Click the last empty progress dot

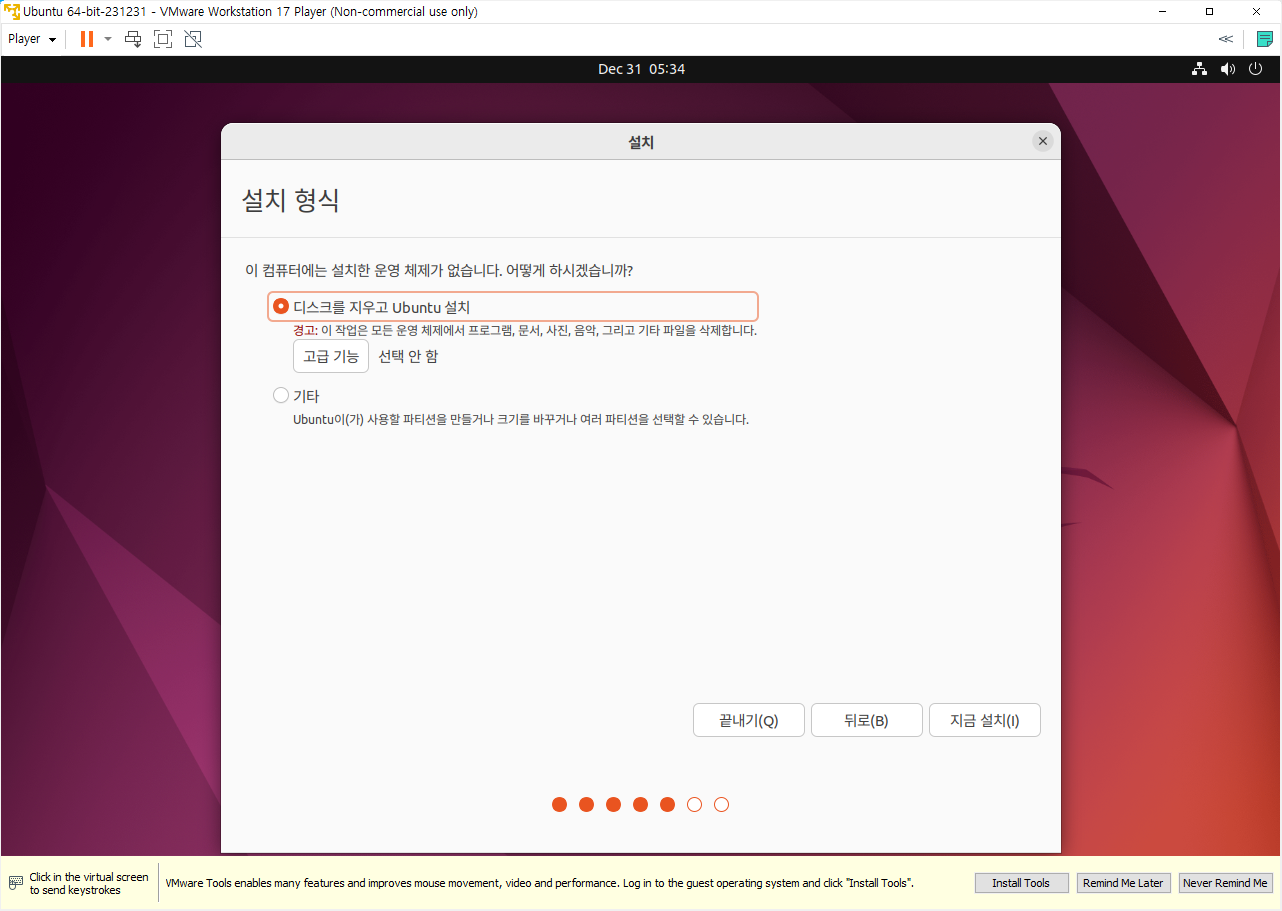[x=722, y=804]
